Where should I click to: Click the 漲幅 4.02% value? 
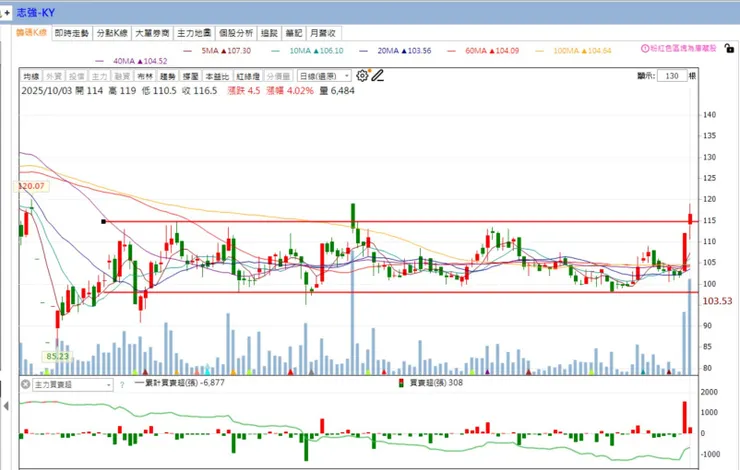click(290, 91)
